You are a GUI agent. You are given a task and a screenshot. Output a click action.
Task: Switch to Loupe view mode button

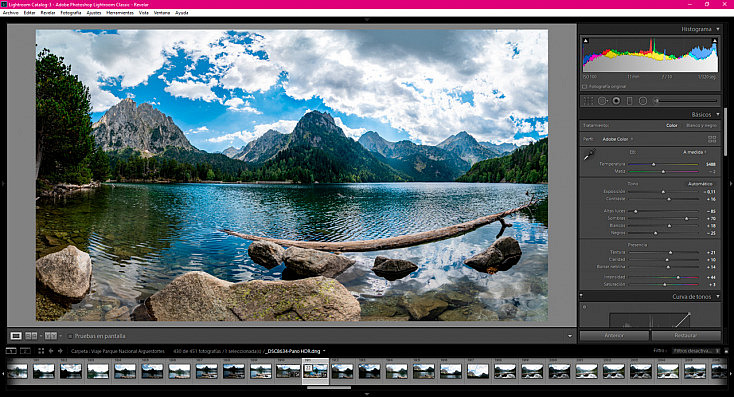point(16,336)
